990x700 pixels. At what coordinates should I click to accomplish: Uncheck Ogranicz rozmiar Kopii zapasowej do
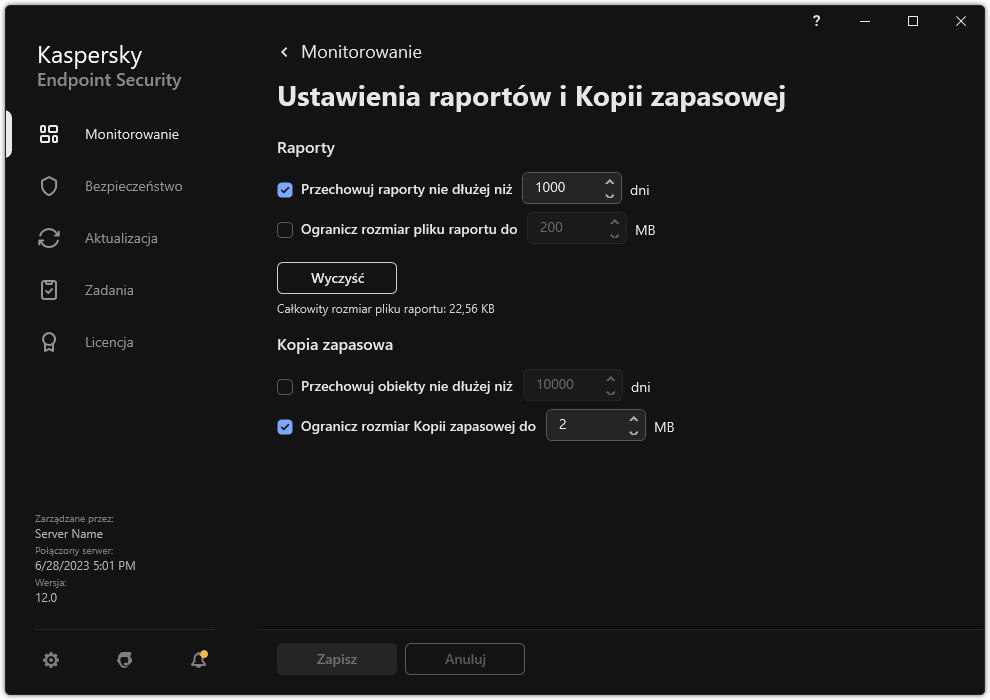click(286, 426)
